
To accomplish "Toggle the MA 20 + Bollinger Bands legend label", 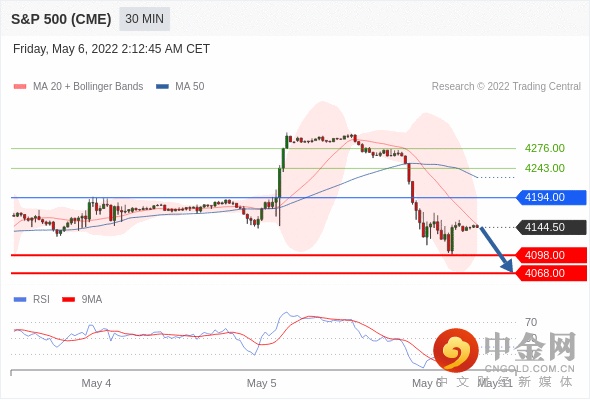I will [88, 87].
